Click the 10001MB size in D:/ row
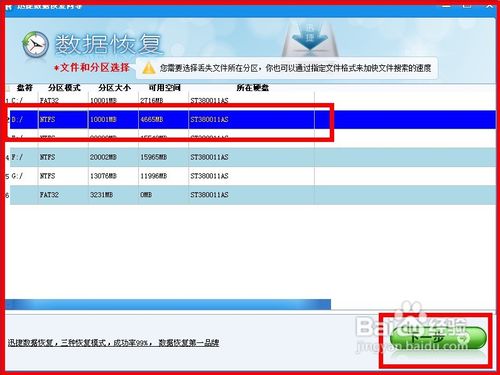Screen dimensions: 500x375 click(x=103, y=119)
